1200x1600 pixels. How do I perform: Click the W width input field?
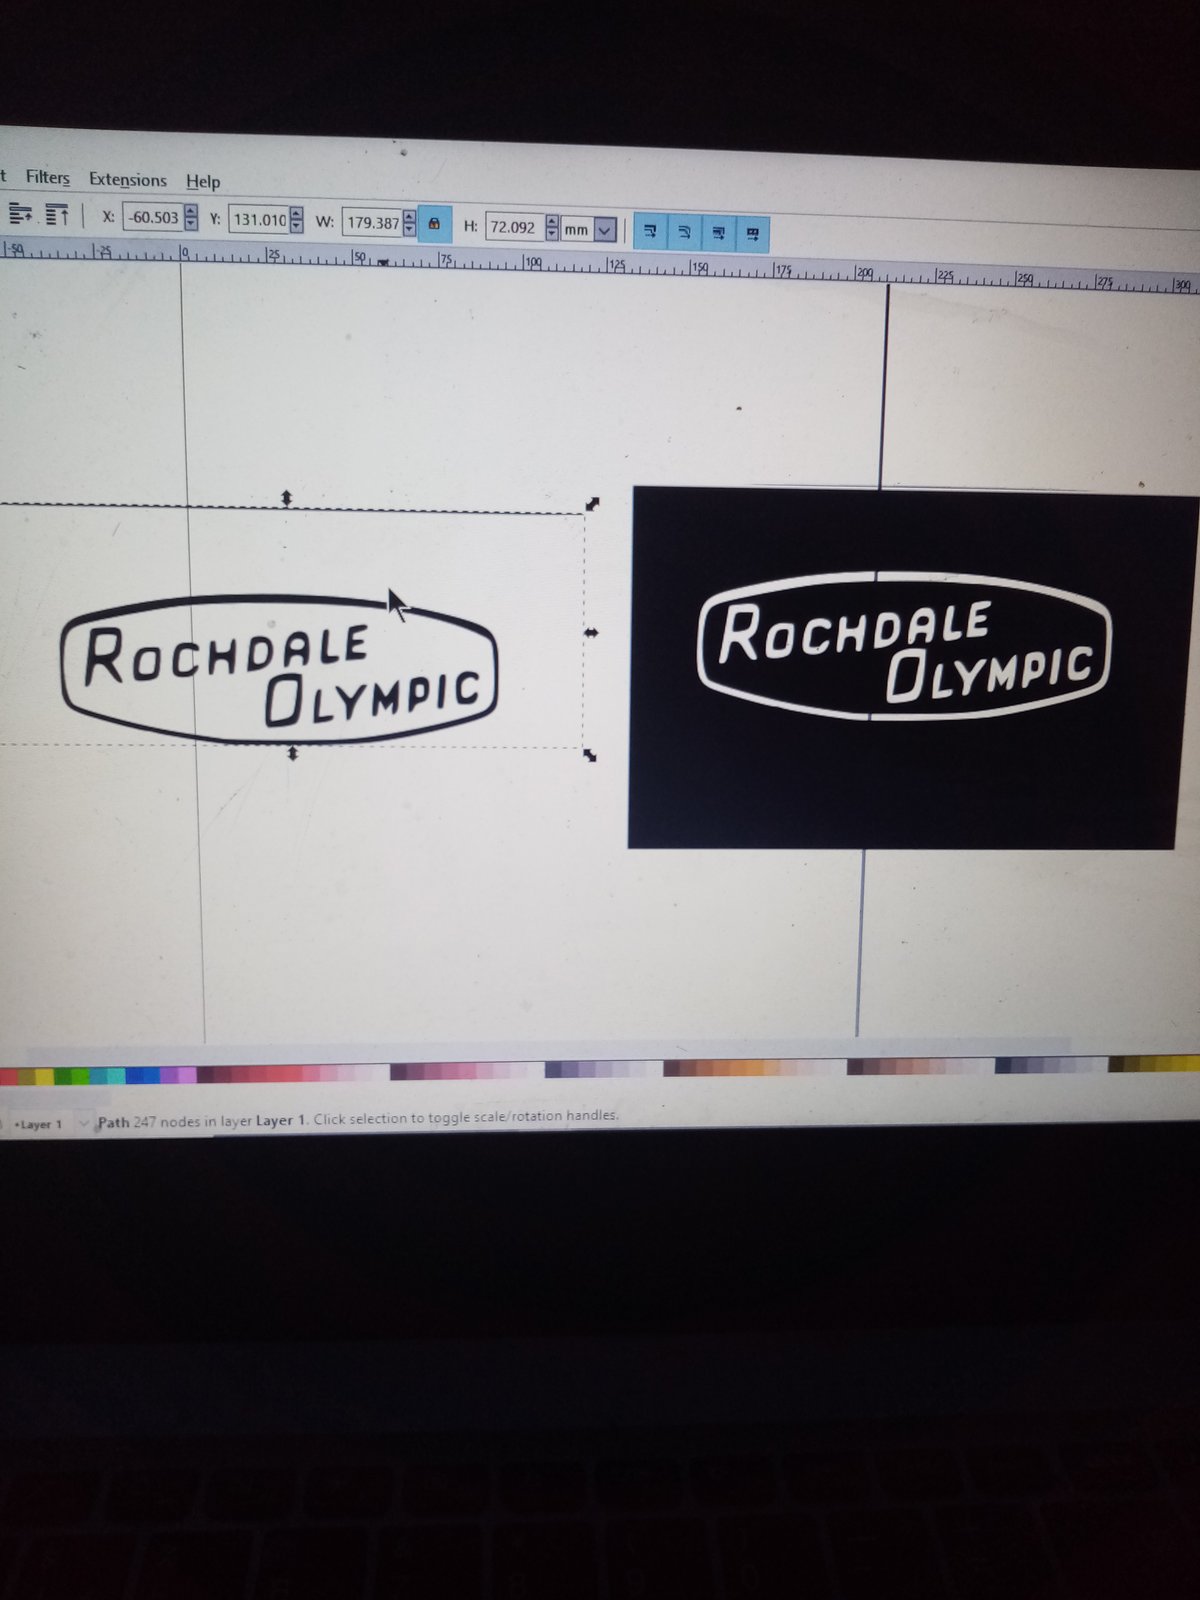pyautogui.click(x=372, y=222)
